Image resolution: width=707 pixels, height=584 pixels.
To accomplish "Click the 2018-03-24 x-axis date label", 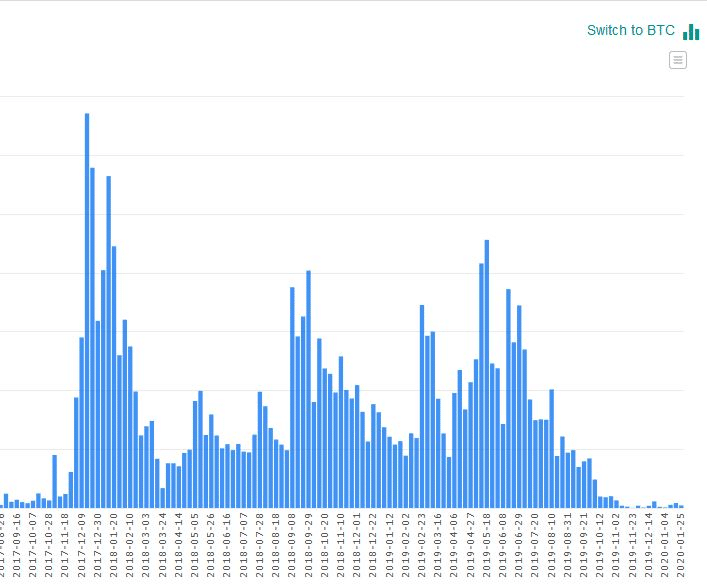I will (163, 545).
